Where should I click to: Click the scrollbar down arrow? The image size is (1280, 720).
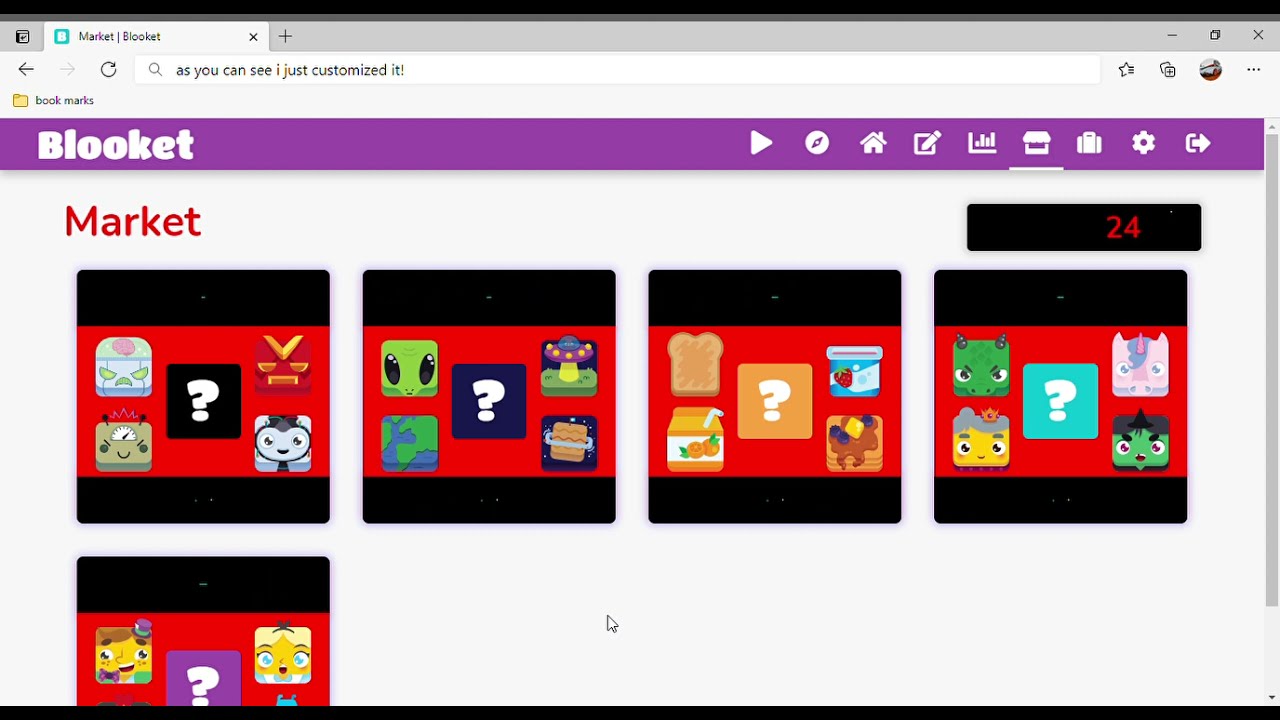[1272, 698]
